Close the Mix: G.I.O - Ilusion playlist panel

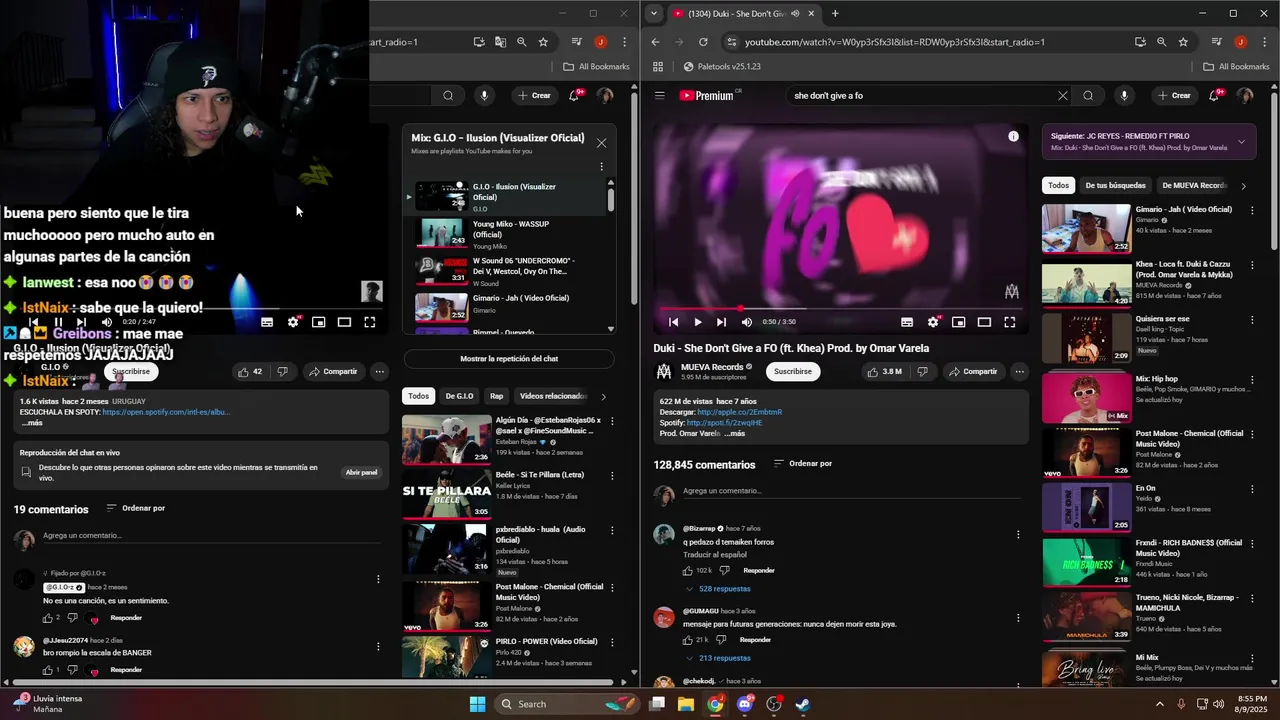[x=601, y=143]
